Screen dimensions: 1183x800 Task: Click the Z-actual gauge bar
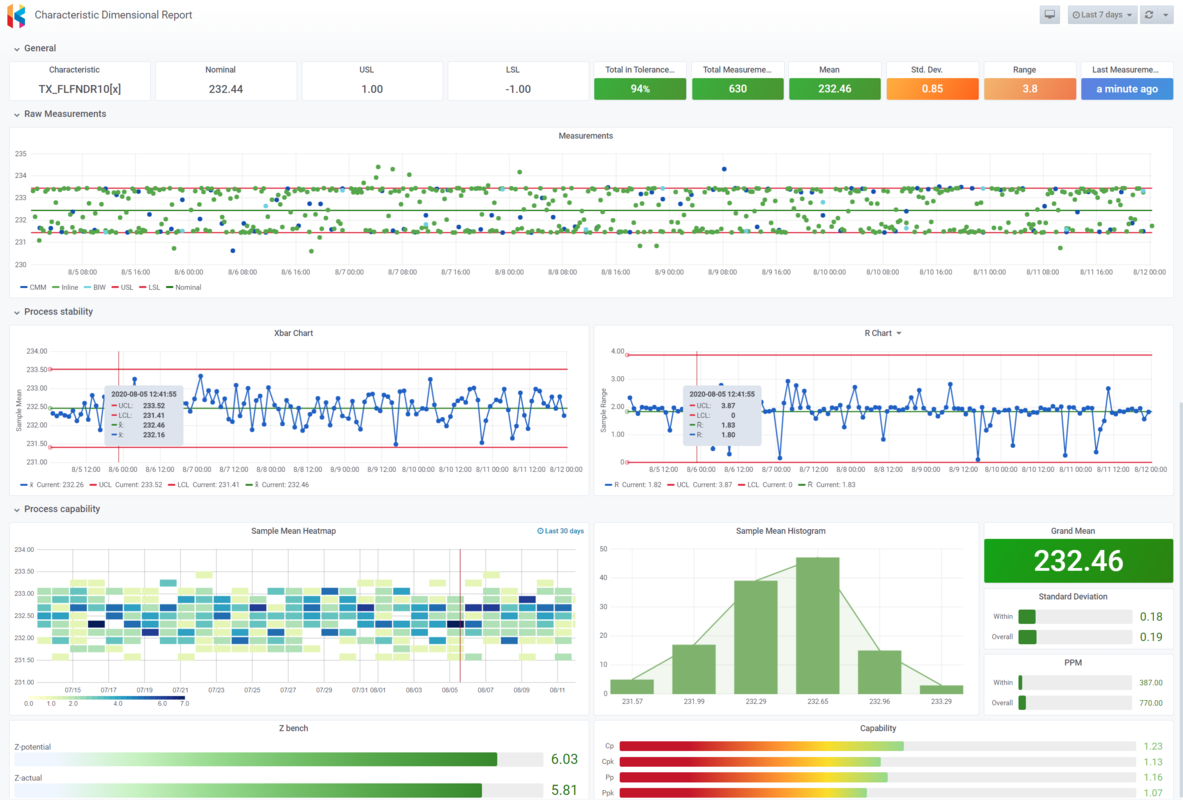pyautogui.click(x=278, y=790)
